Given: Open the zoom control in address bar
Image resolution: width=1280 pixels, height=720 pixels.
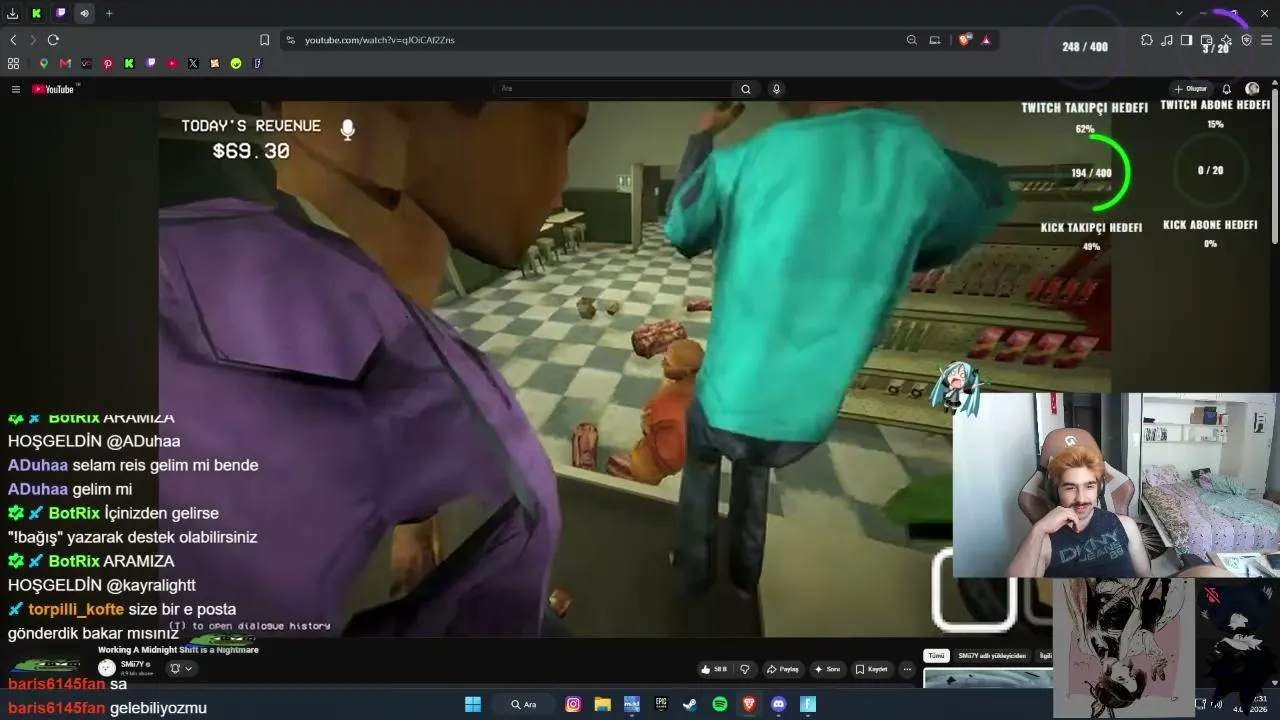Looking at the screenshot, I should [x=912, y=40].
